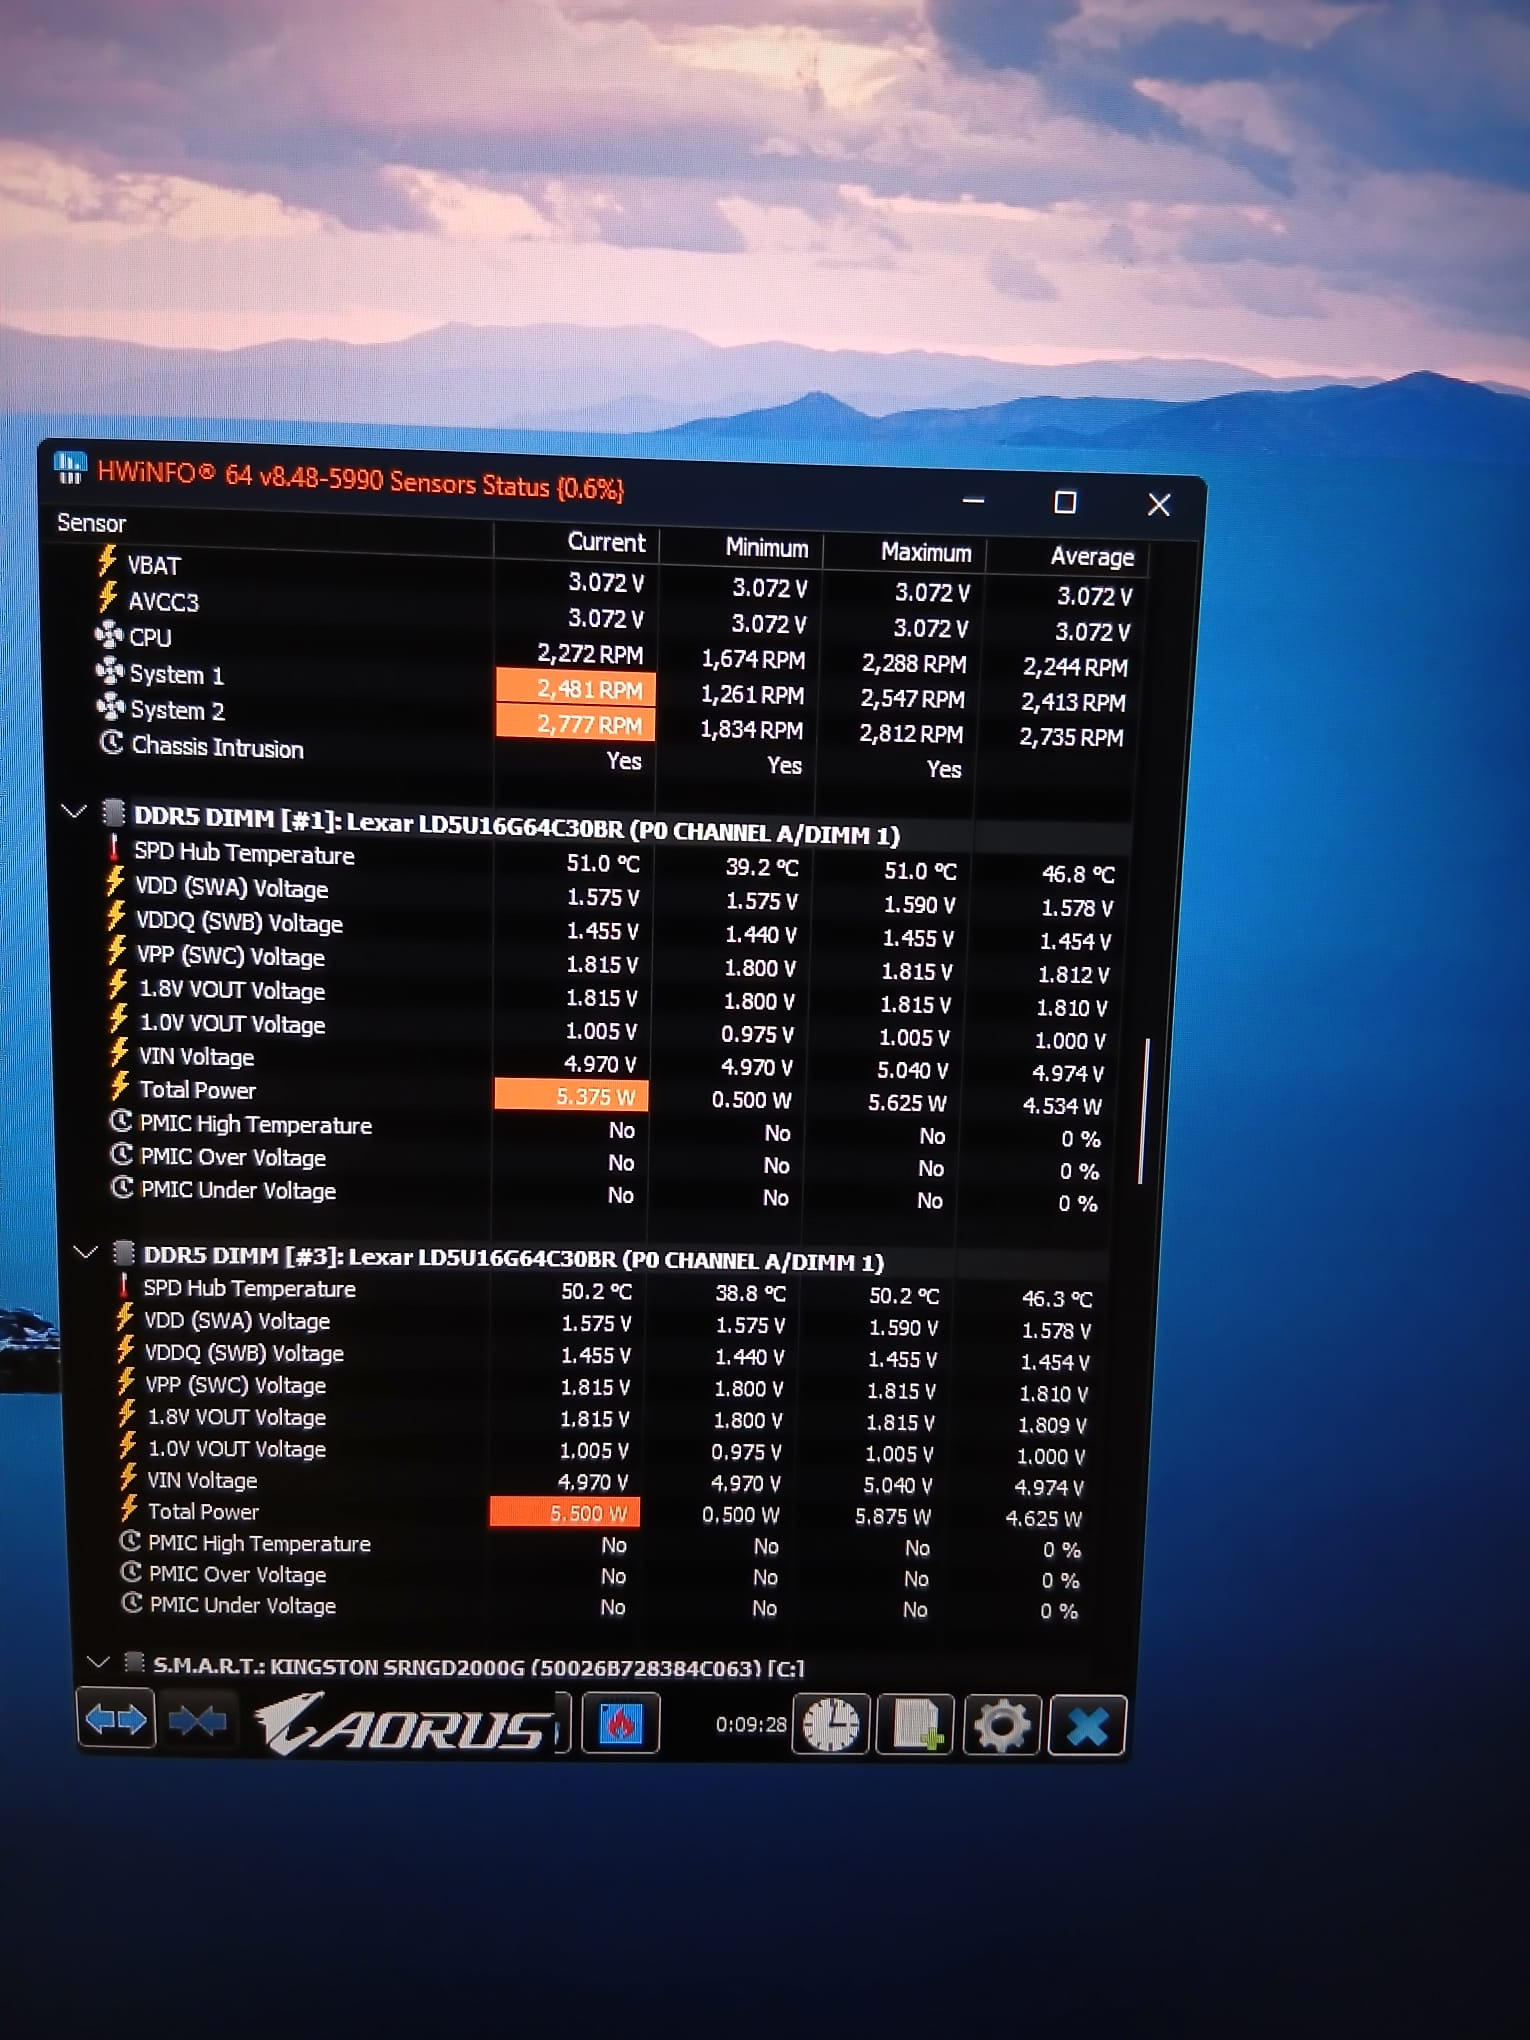Select DIMM #1 Total Power value 5.375 W

pyautogui.click(x=572, y=1095)
